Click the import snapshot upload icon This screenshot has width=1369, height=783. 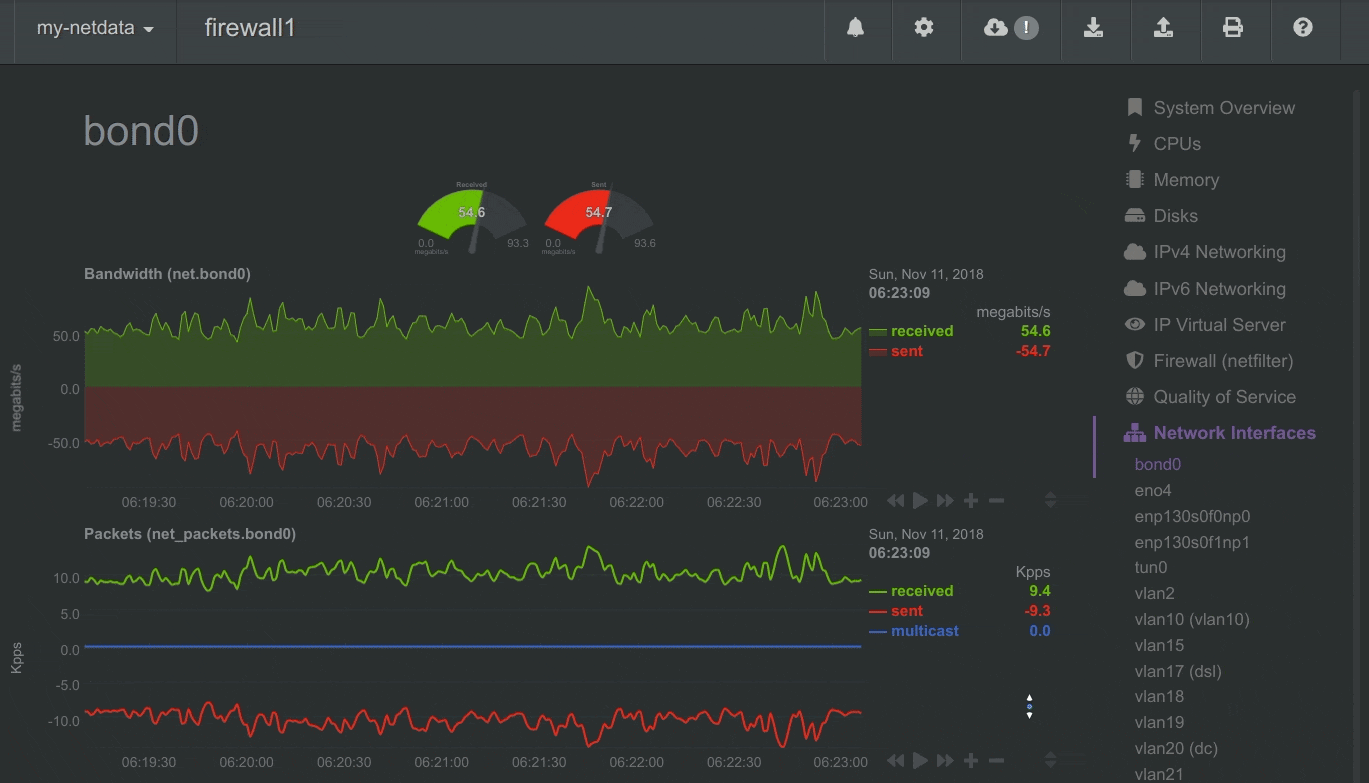pyautogui.click(x=1163, y=28)
